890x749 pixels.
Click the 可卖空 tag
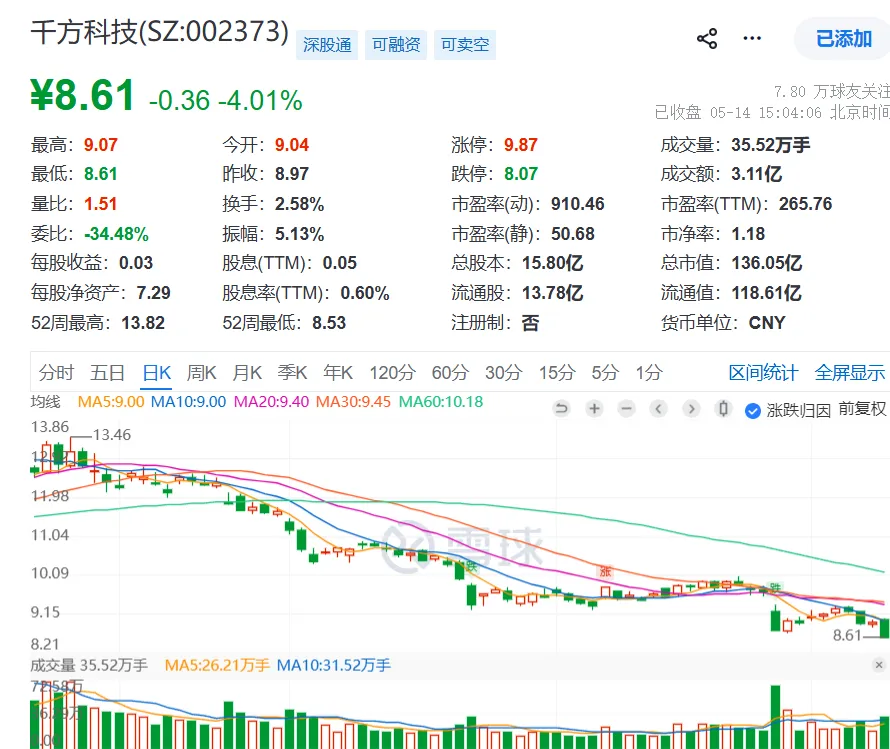click(465, 45)
